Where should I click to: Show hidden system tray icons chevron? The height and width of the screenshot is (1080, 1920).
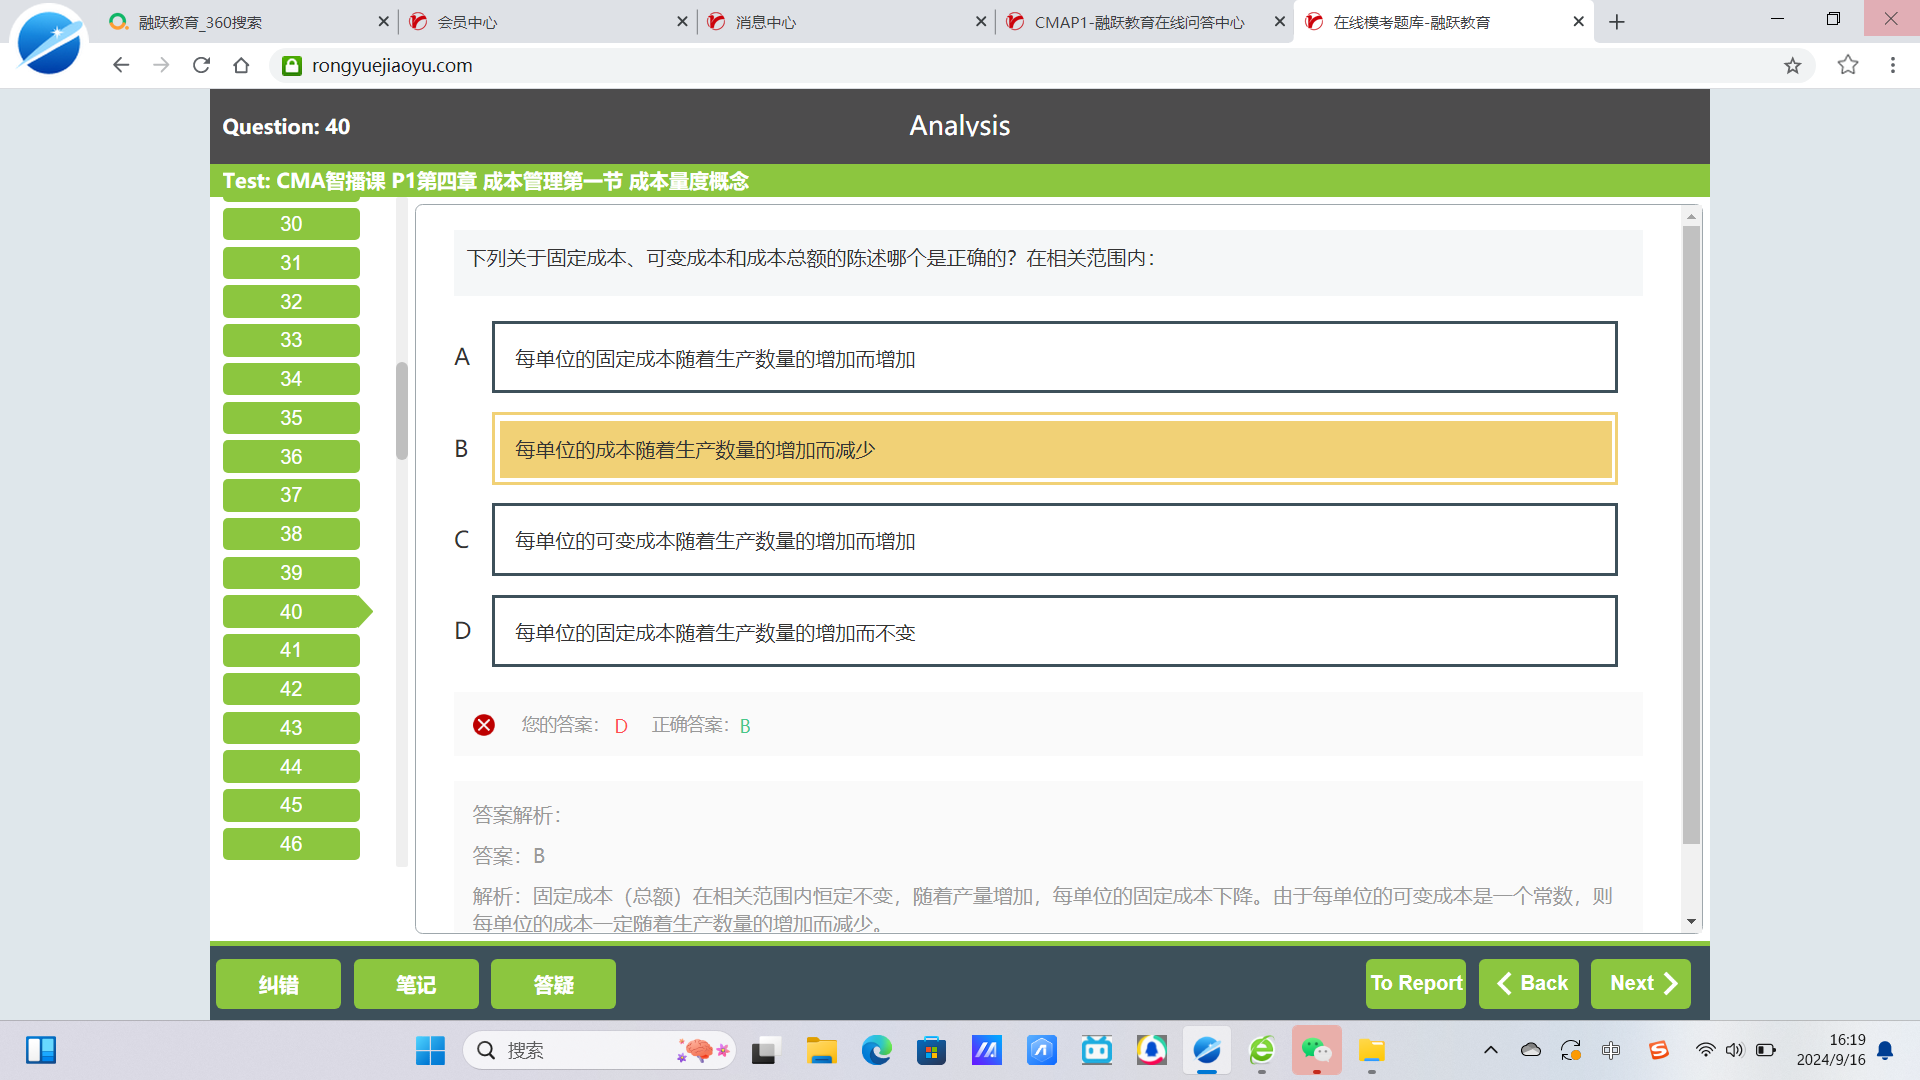1490,1050
